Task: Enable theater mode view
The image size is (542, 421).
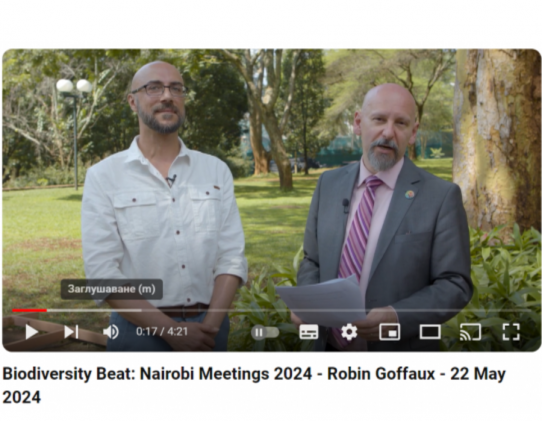Action: pyautogui.click(x=430, y=332)
